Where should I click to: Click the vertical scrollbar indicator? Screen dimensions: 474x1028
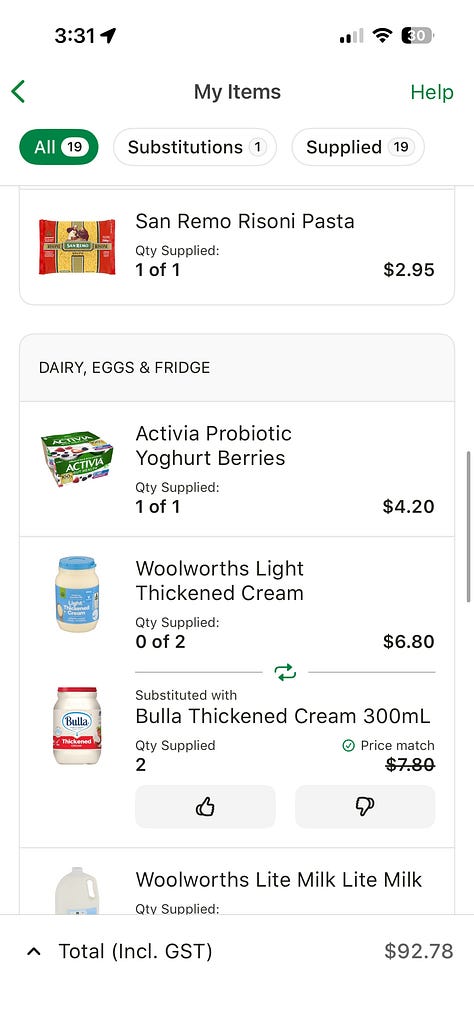coord(468,526)
